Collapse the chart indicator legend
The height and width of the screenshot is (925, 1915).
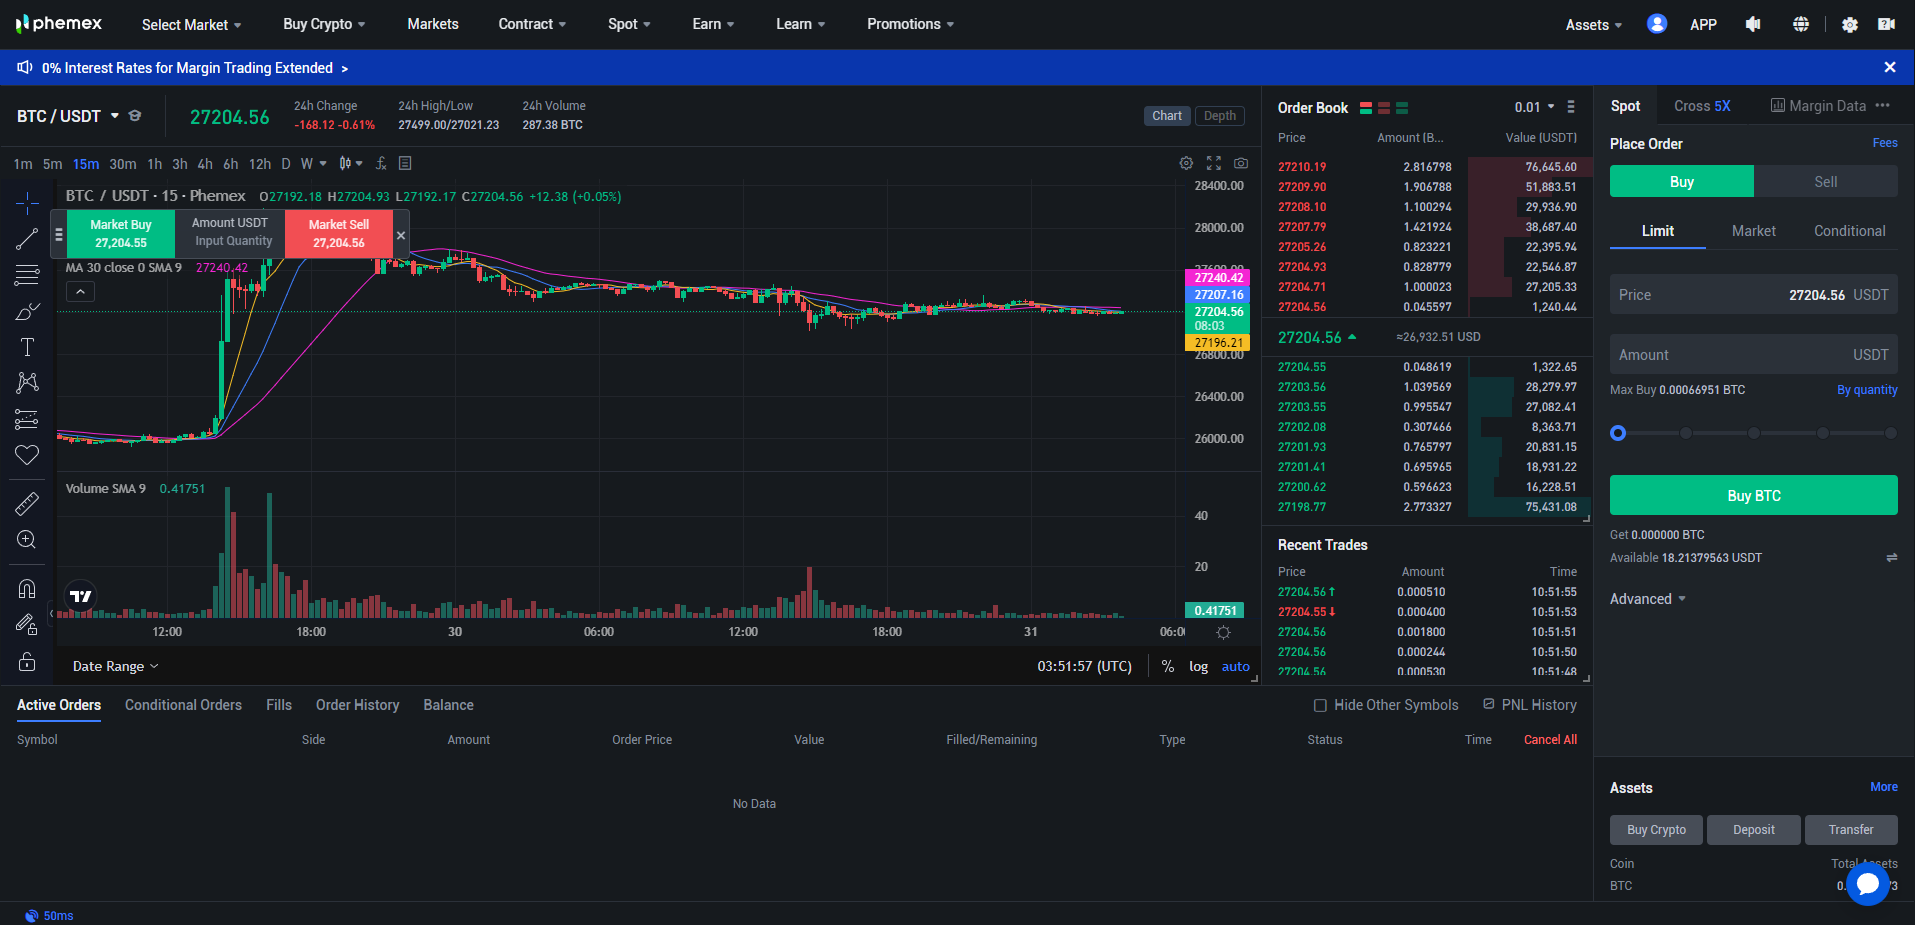pyautogui.click(x=80, y=292)
